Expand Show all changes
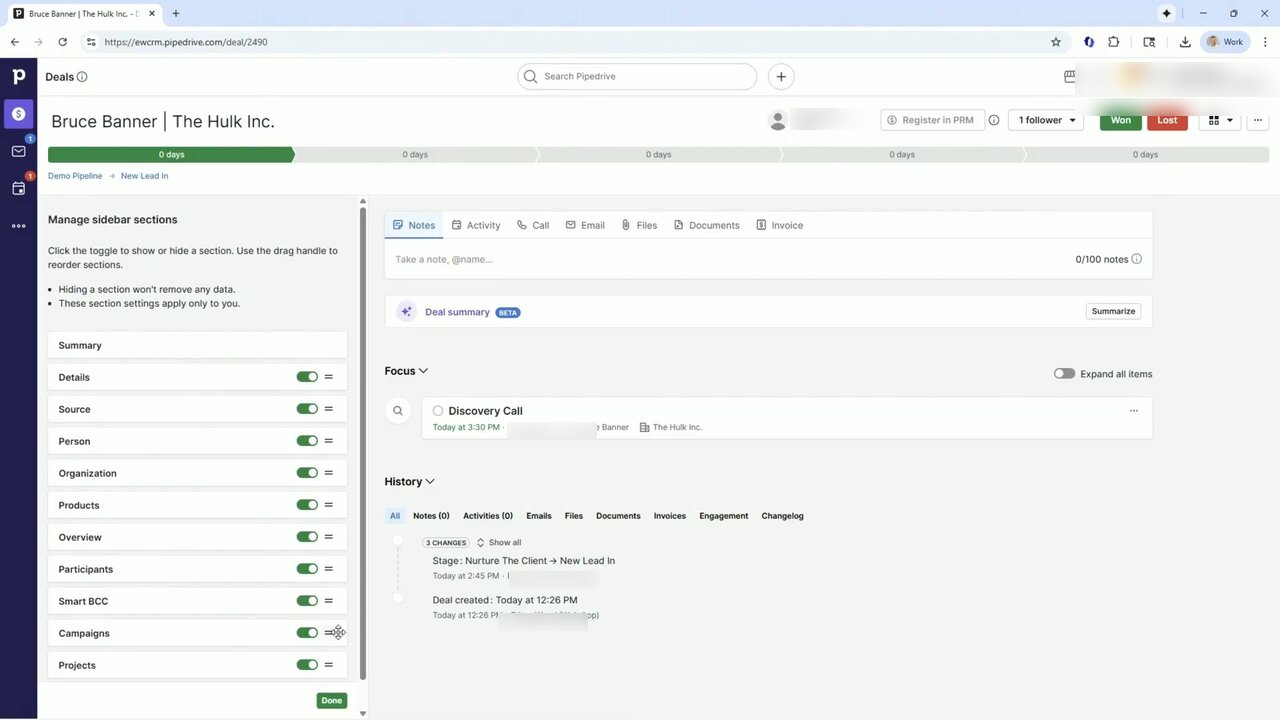The image size is (1280, 720). tap(499, 543)
